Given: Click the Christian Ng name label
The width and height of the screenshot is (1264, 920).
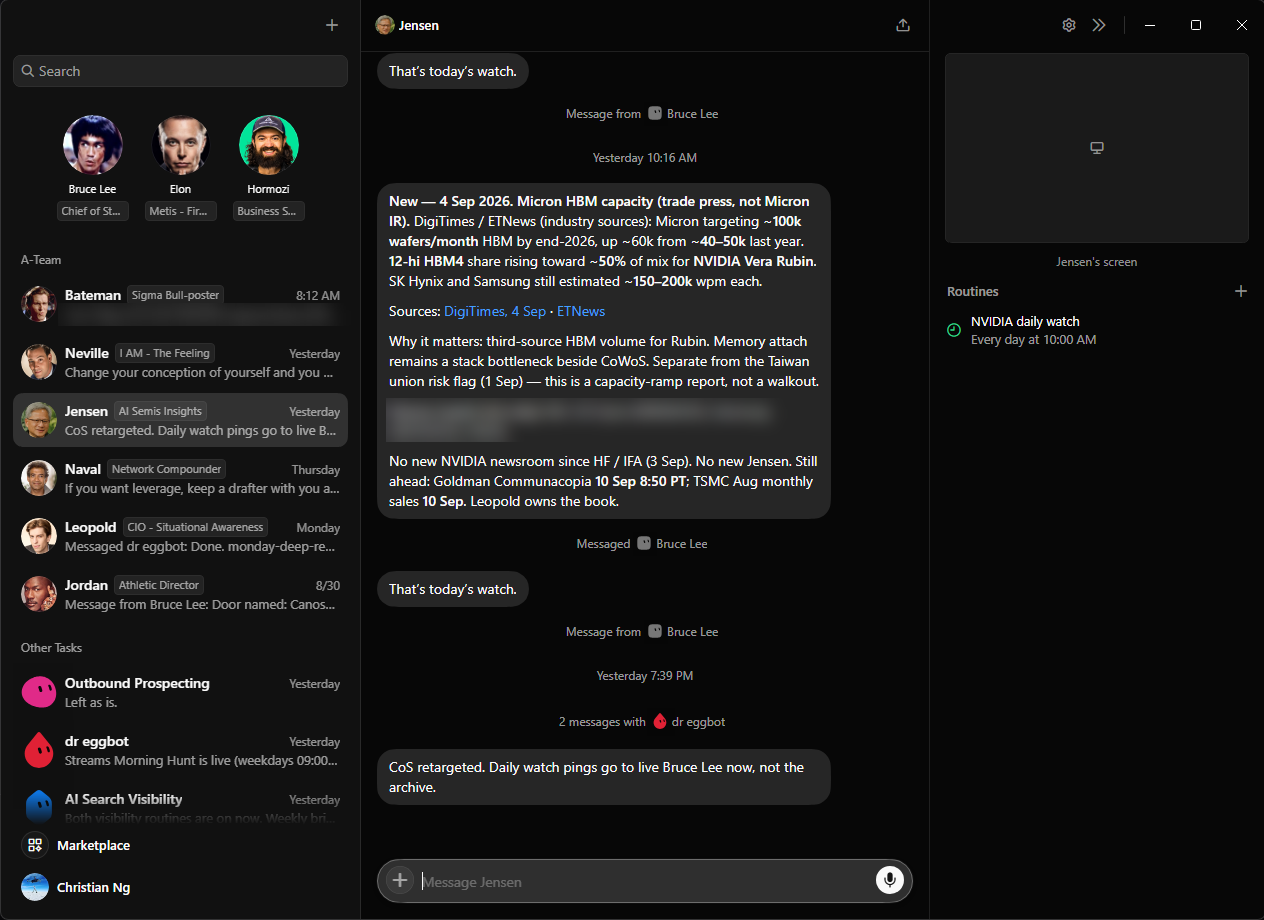Looking at the screenshot, I should [94, 887].
